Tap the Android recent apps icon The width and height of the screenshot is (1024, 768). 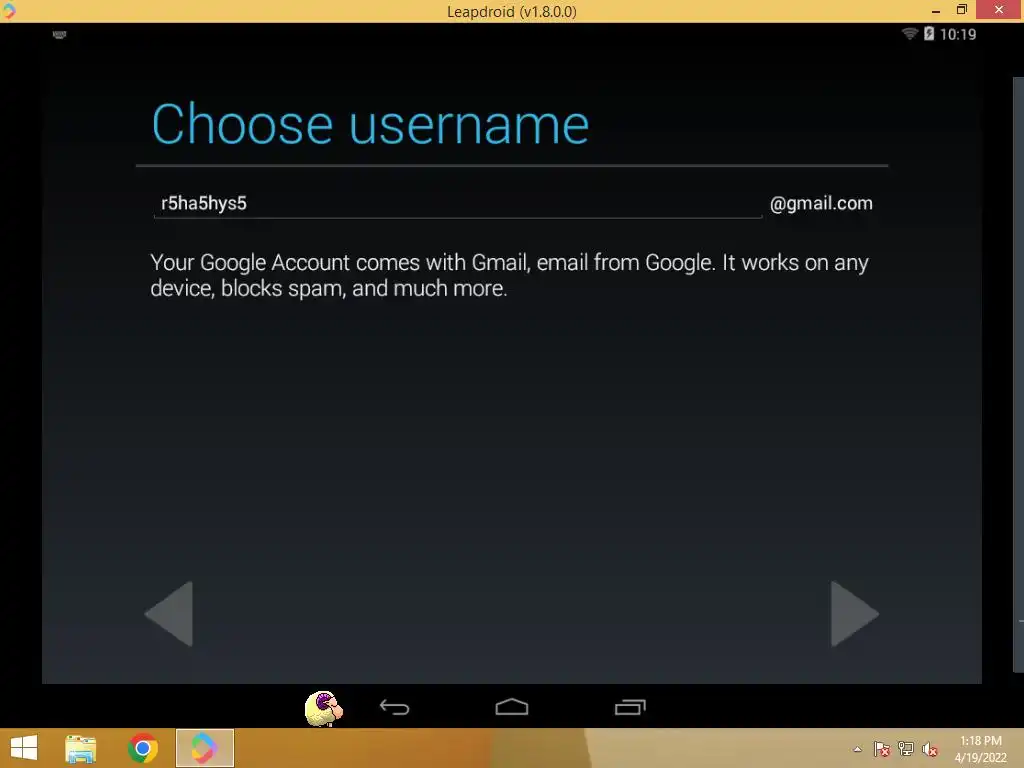[630, 707]
